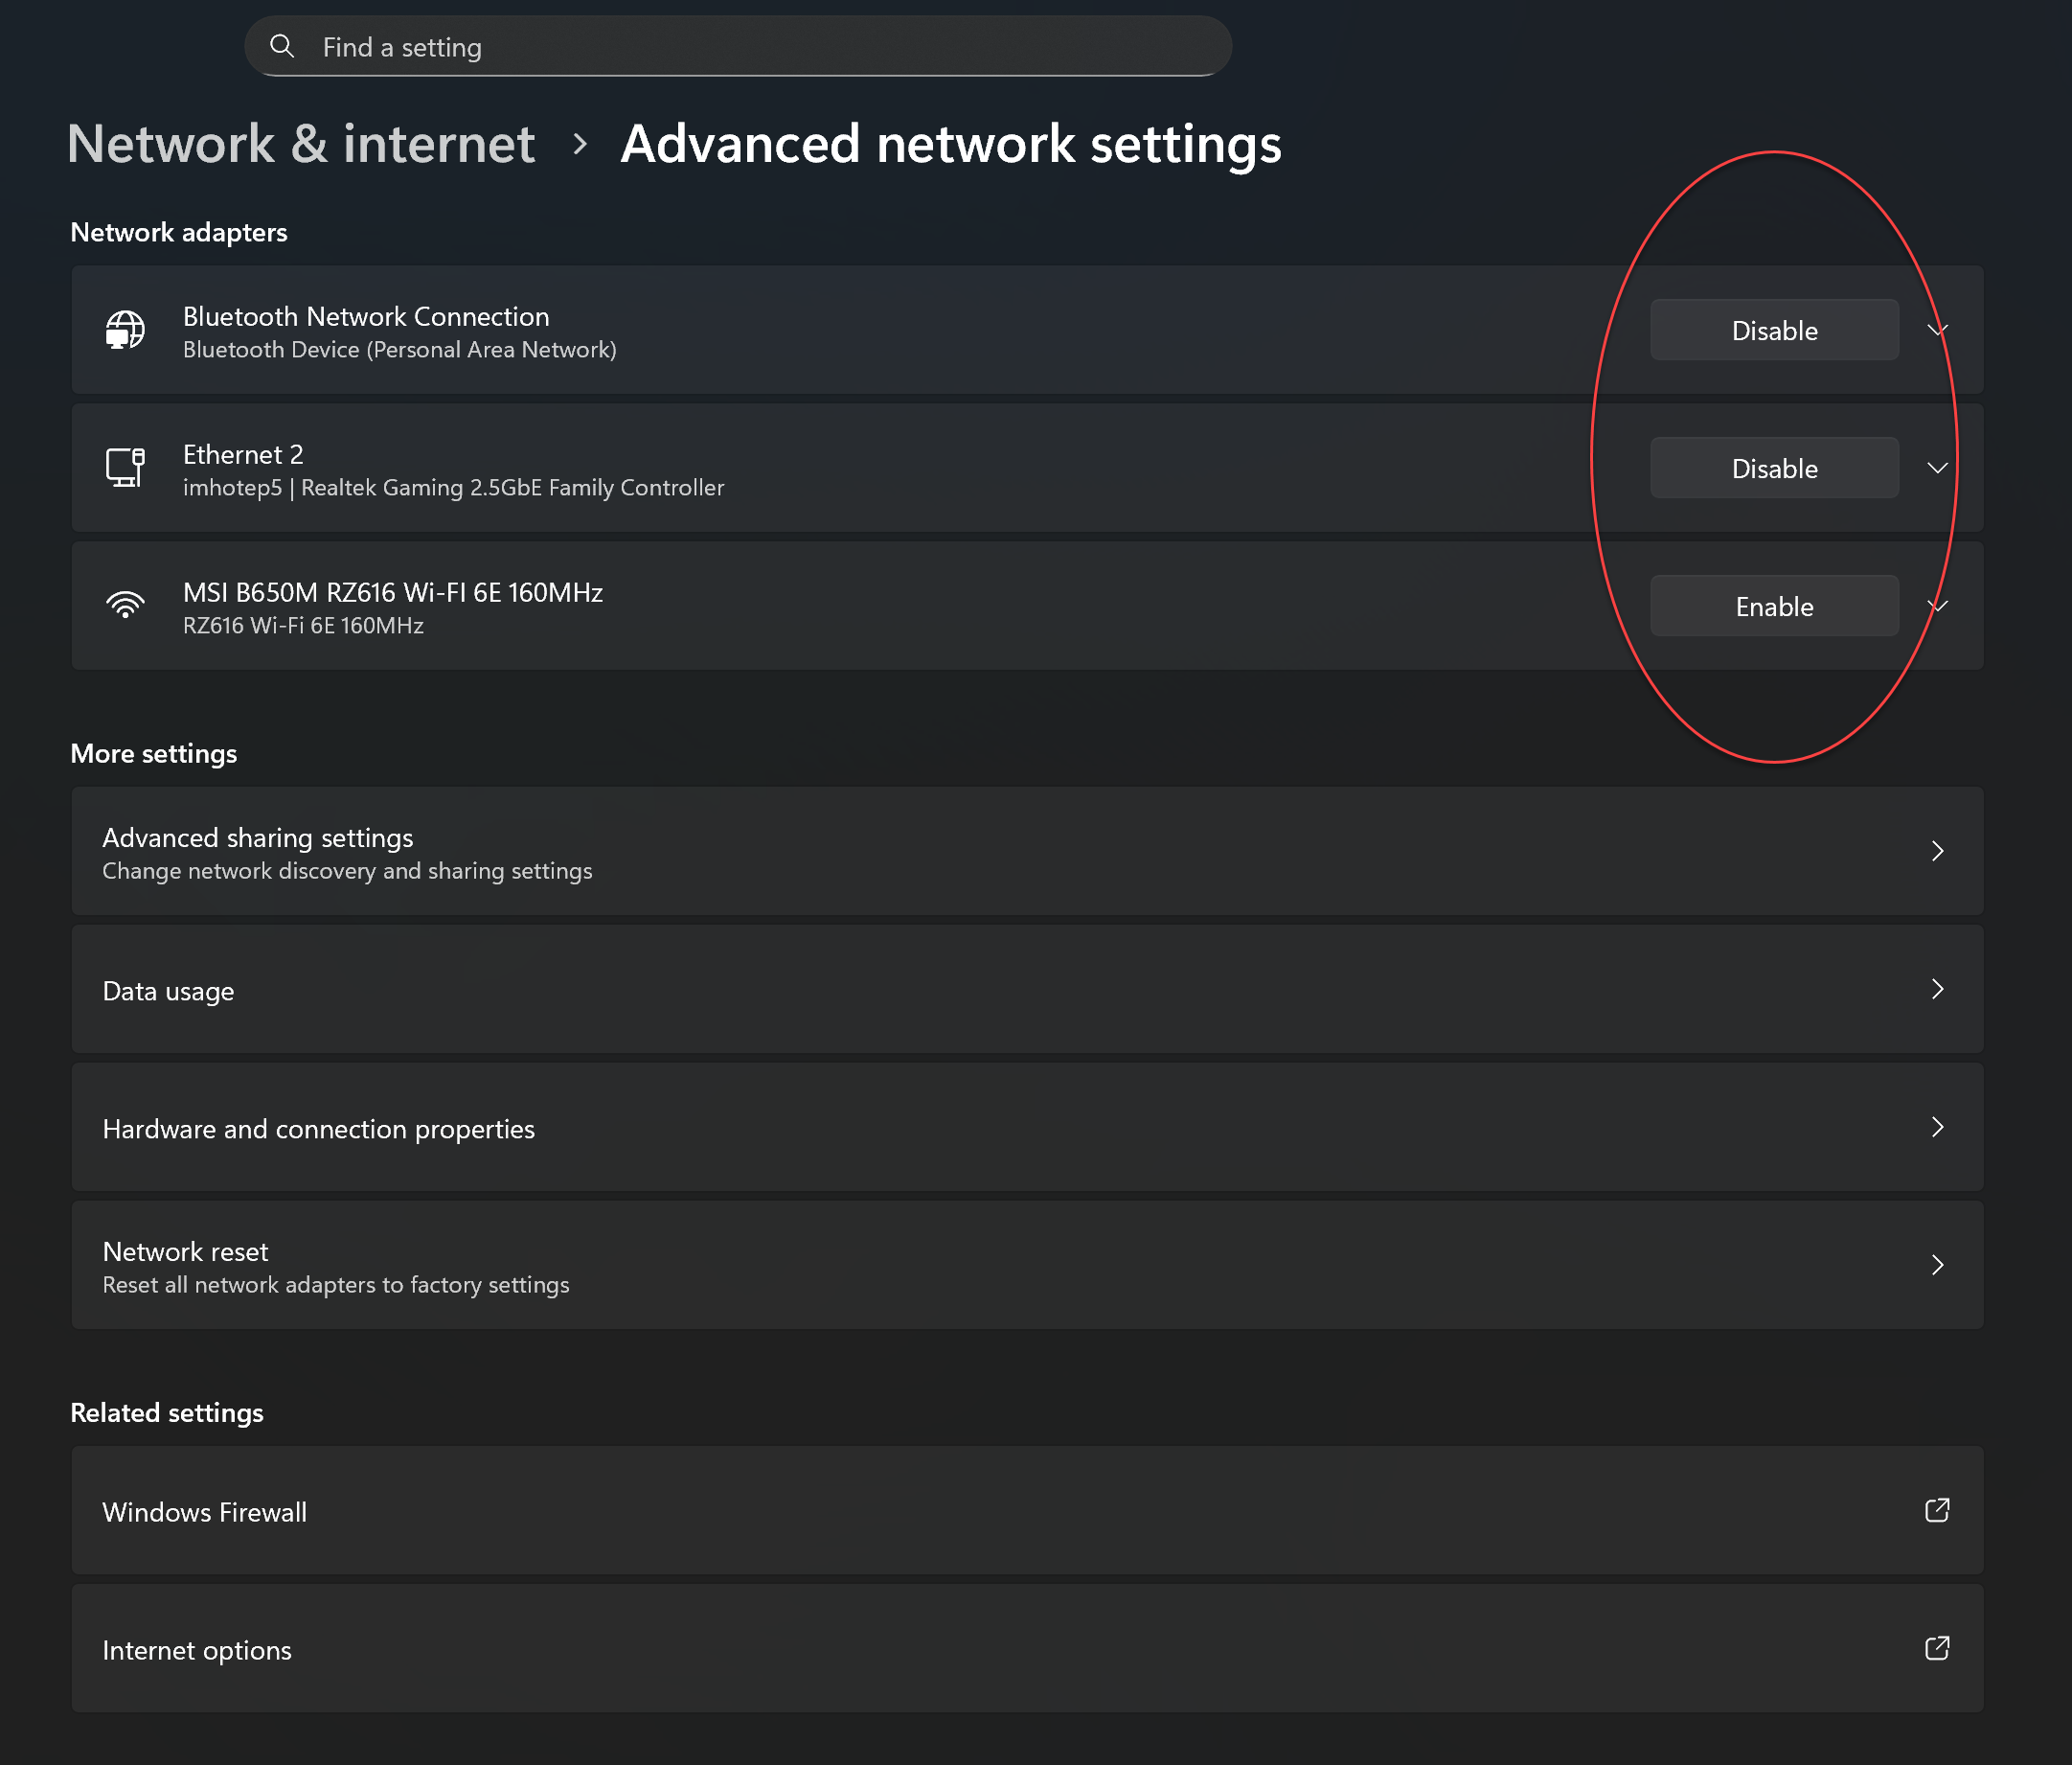
Task: Expand Bluetooth Network Connection details chevron
Action: pyautogui.click(x=1937, y=330)
